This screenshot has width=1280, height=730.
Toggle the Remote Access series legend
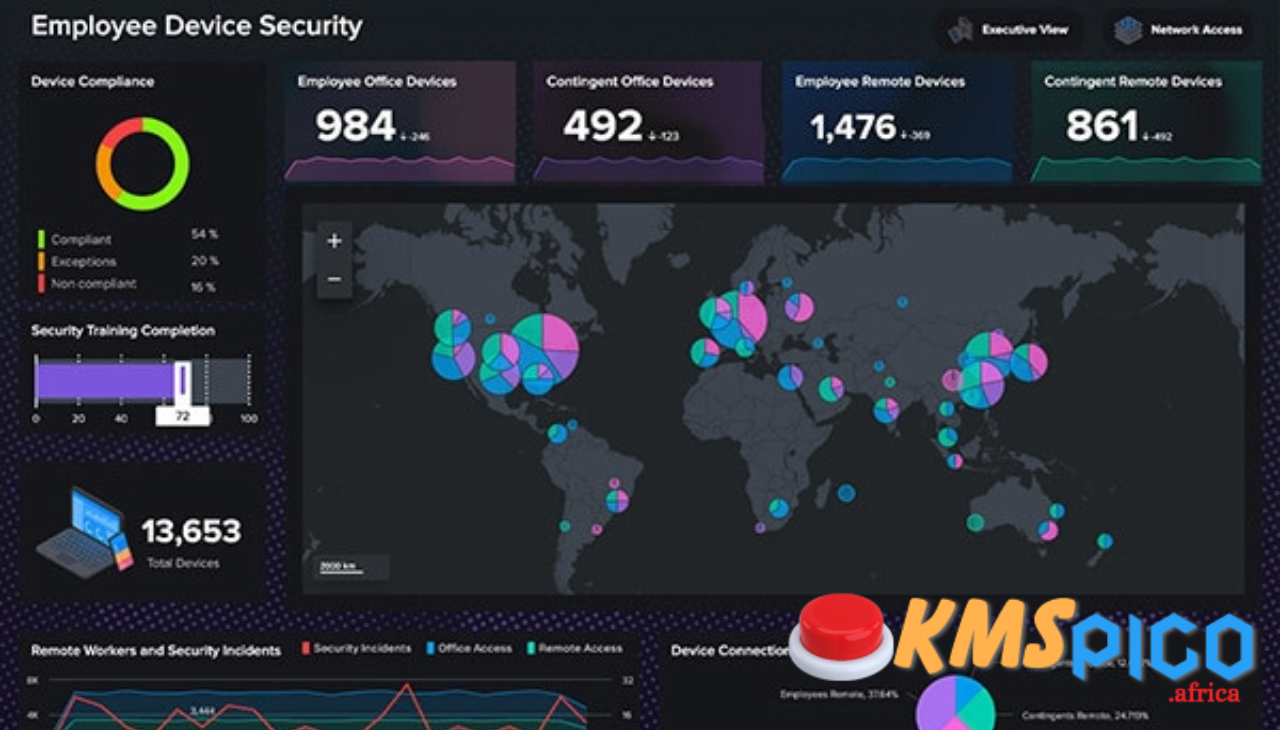coord(573,648)
